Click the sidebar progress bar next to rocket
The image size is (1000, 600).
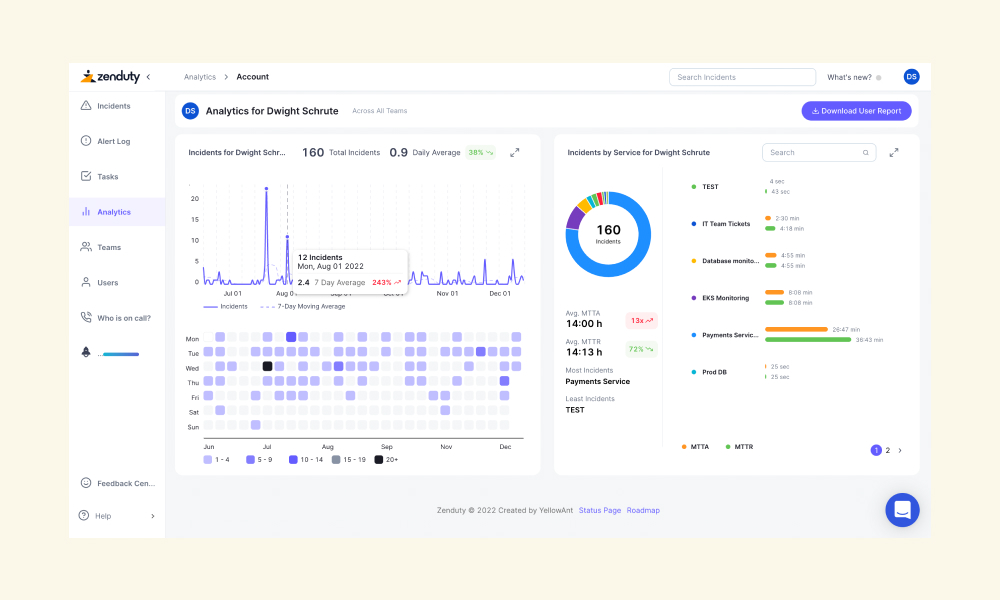point(121,354)
